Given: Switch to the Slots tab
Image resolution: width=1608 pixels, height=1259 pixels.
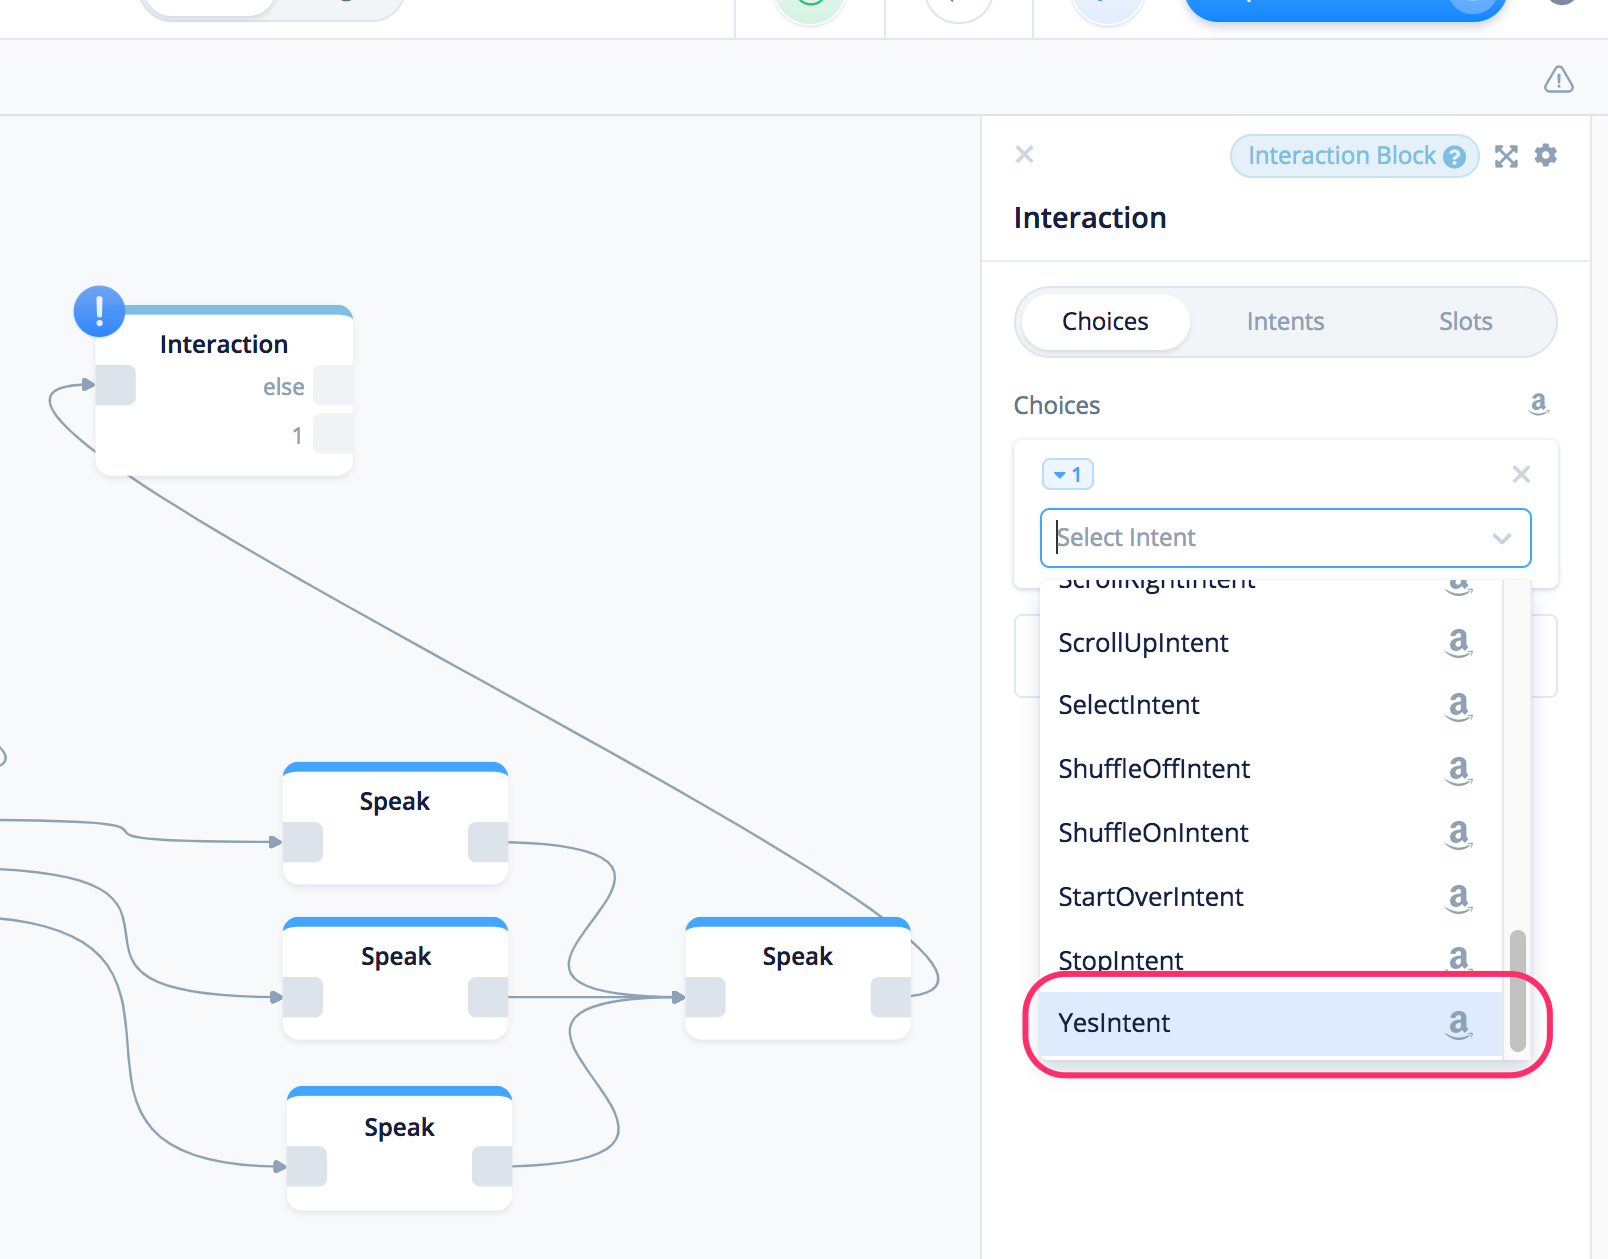Looking at the screenshot, I should pos(1465,321).
